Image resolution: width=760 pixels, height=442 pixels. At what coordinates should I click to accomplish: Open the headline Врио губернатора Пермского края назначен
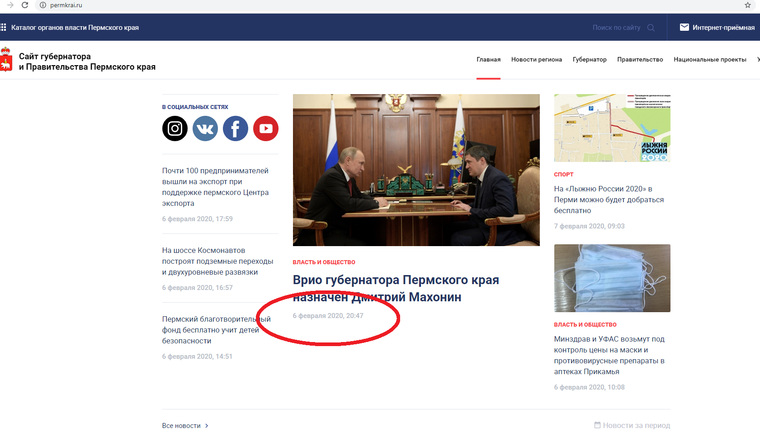396,288
